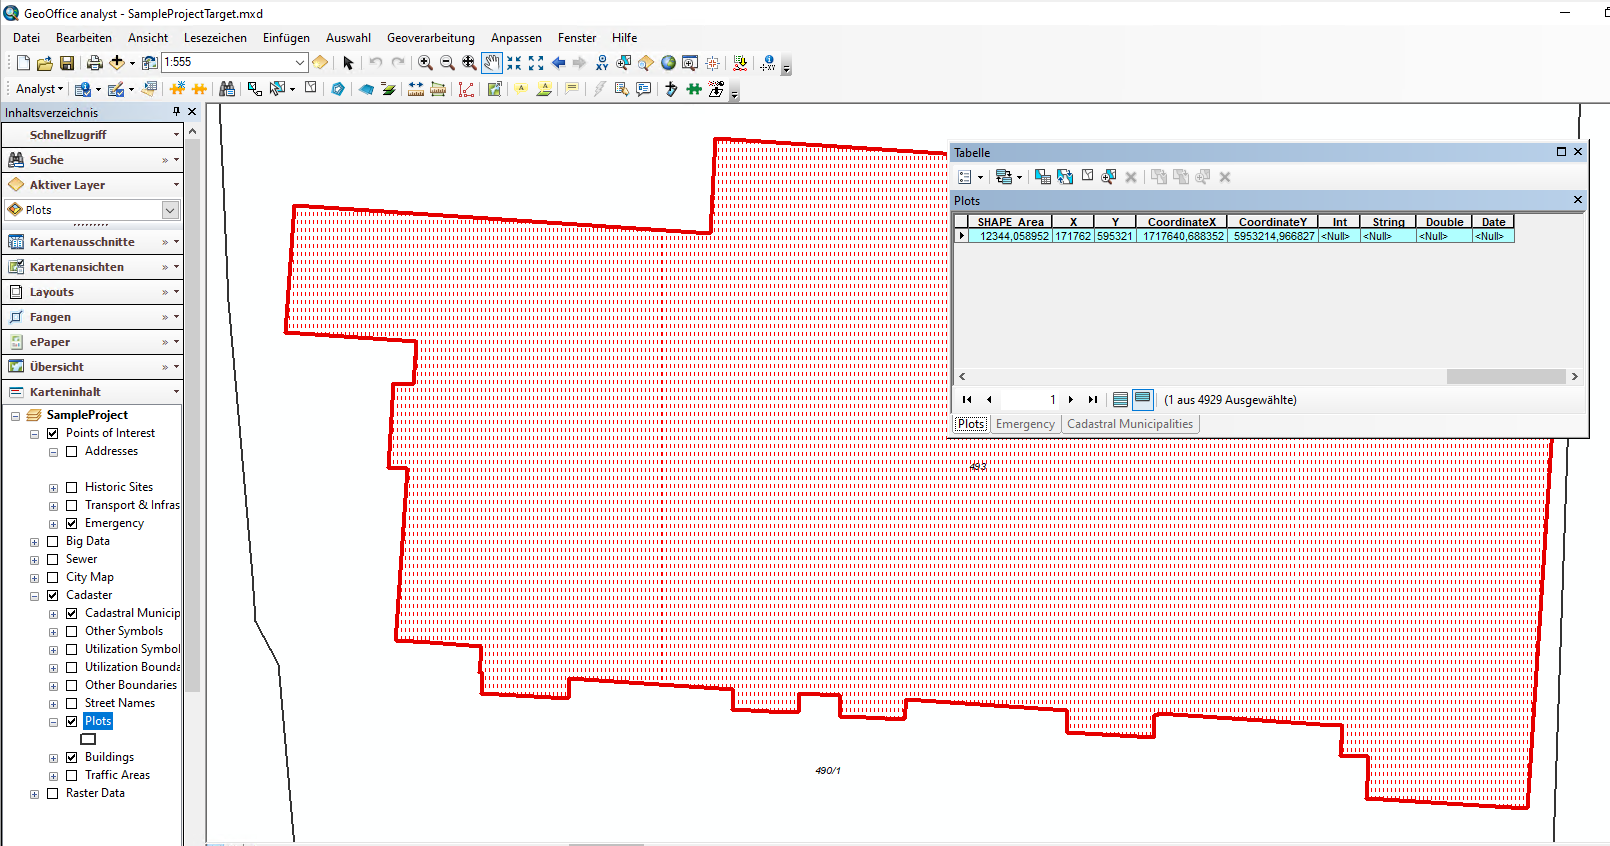Screen dimensions: 1610x846
Task: Click the Print icon in toolbar
Action: tap(94, 63)
